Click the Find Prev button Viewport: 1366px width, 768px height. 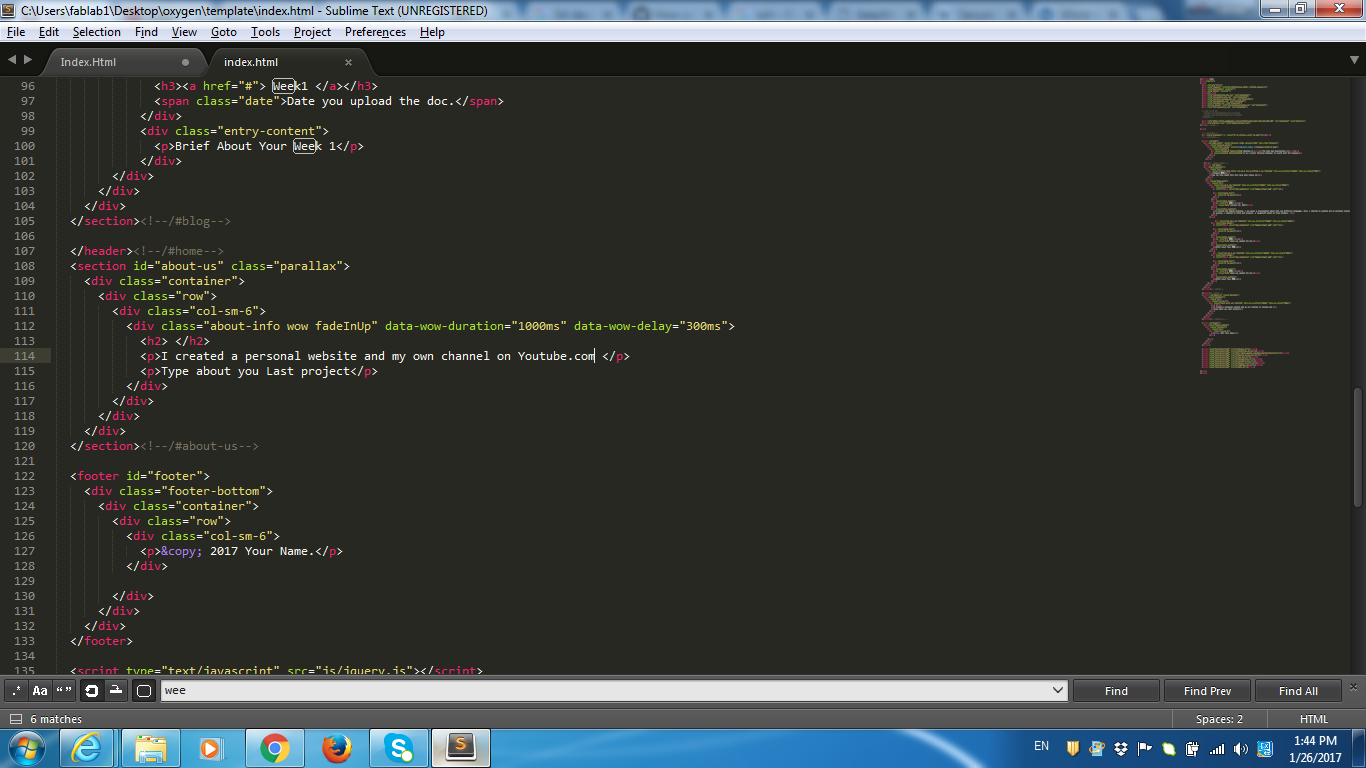click(1207, 691)
